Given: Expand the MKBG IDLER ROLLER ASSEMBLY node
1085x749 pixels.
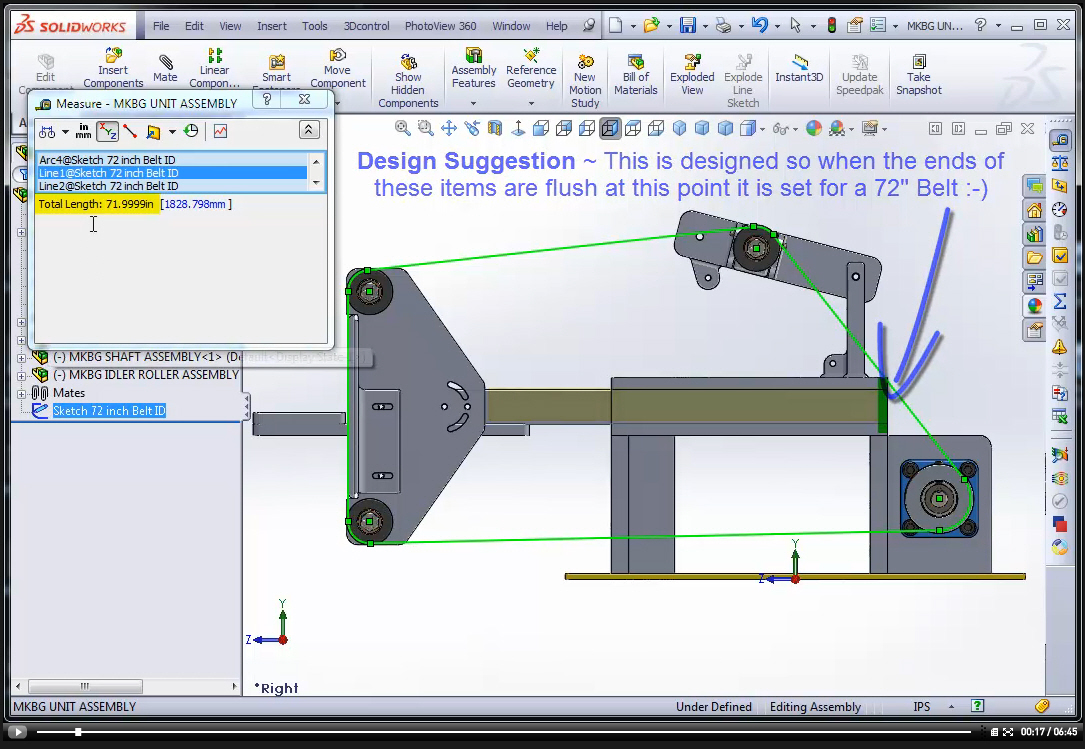Looking at the screenshot, I should pos(21,376).
